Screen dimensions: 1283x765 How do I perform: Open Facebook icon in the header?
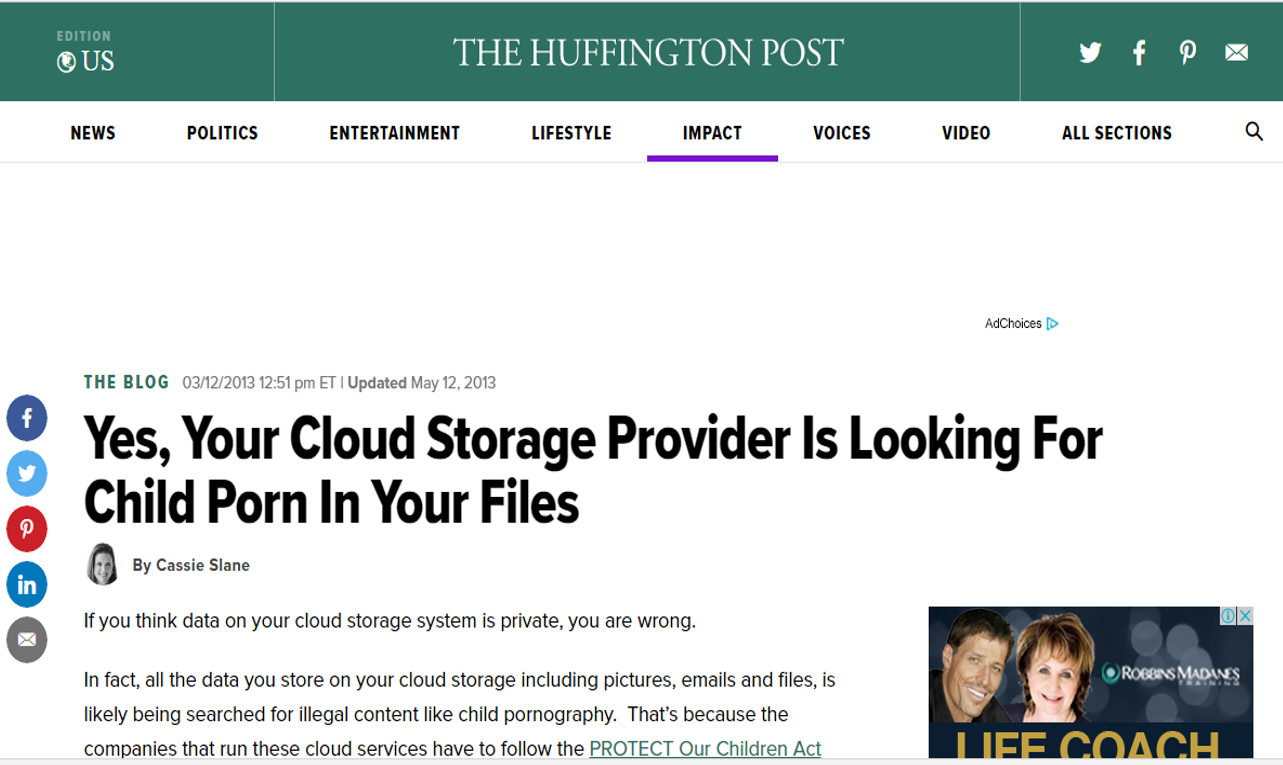pyautogui.click(x=1139, y=52)
